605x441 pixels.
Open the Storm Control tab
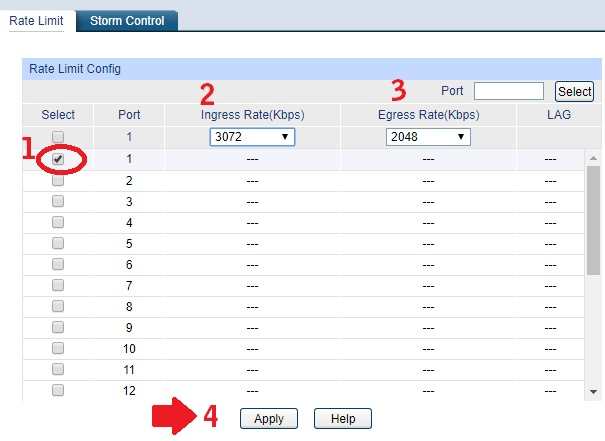127,21
